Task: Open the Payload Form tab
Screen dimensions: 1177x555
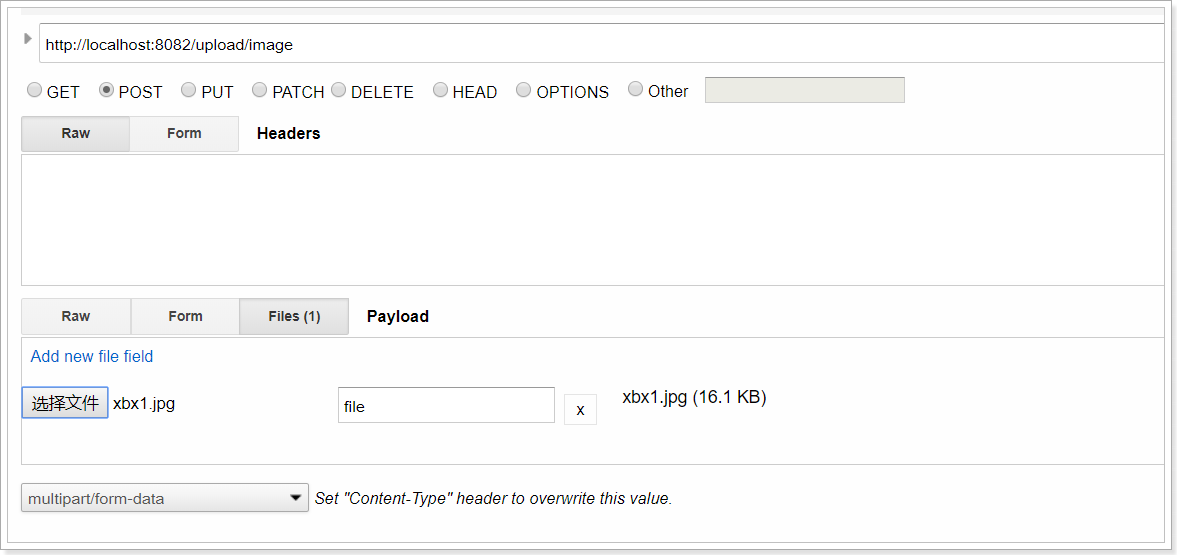Action: [185, 316]
